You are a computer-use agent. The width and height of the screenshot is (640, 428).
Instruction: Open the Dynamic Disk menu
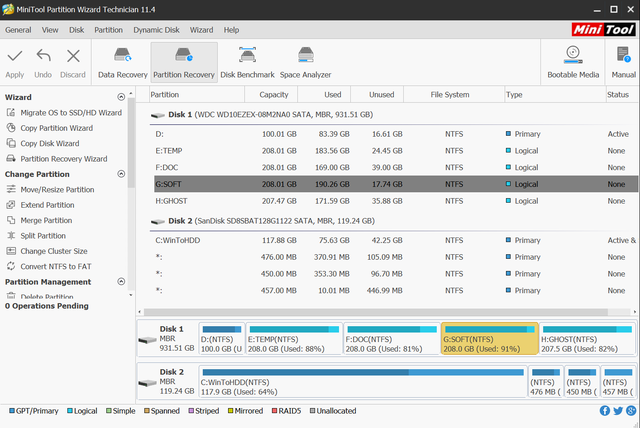156,30
